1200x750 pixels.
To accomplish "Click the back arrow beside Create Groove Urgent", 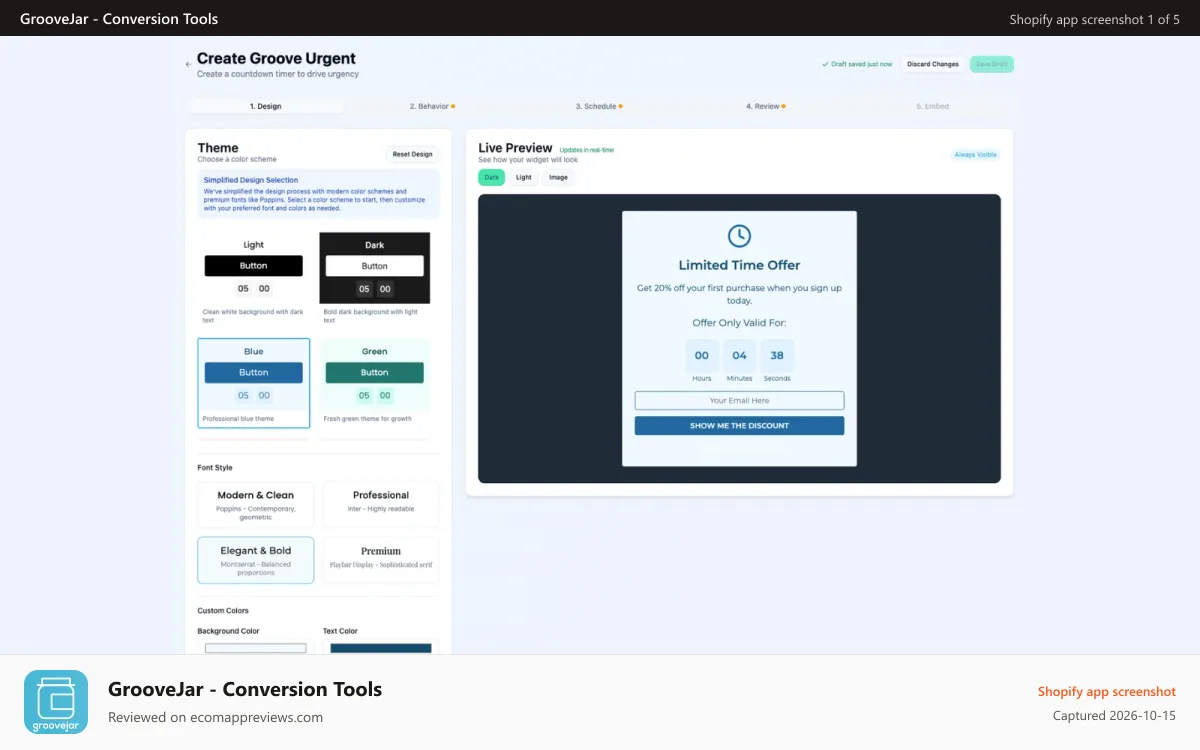I will (x=188, y=64).
